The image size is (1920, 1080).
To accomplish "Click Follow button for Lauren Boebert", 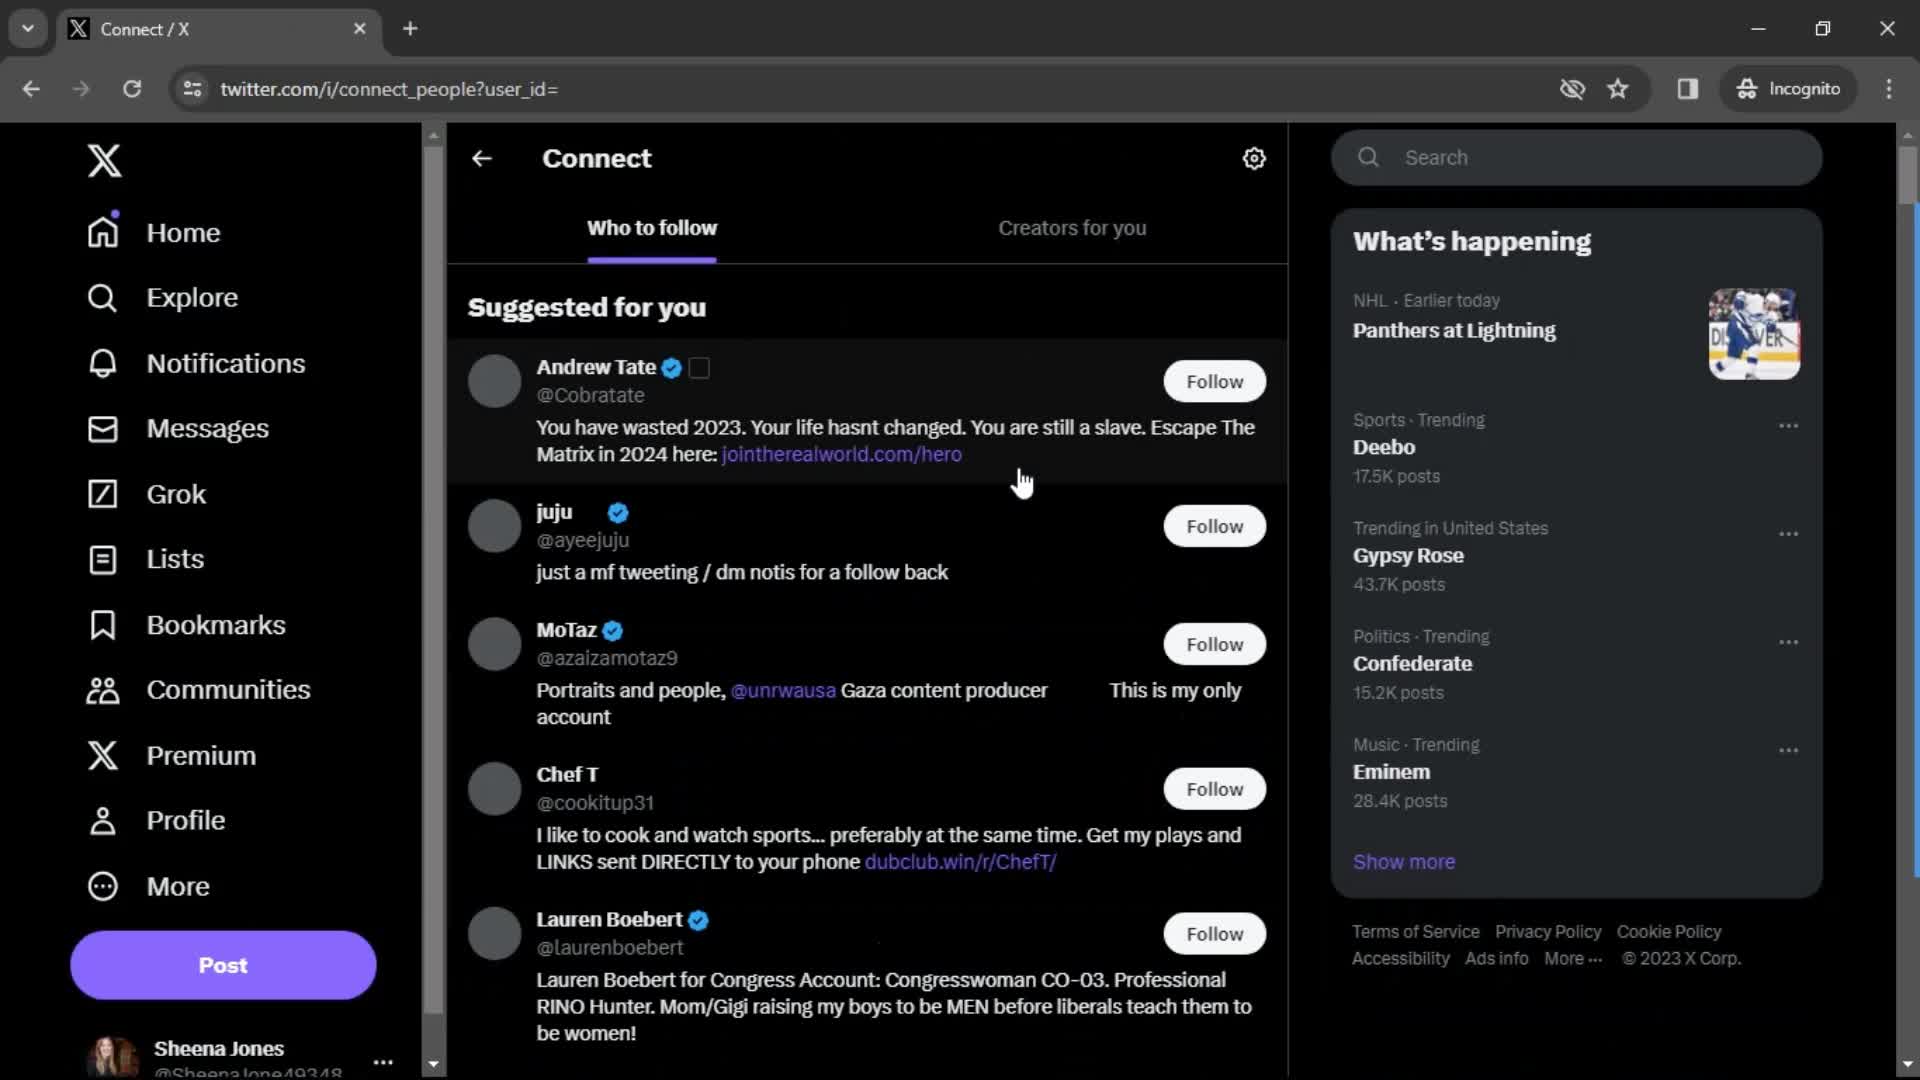I will (x=1213, y=932).
